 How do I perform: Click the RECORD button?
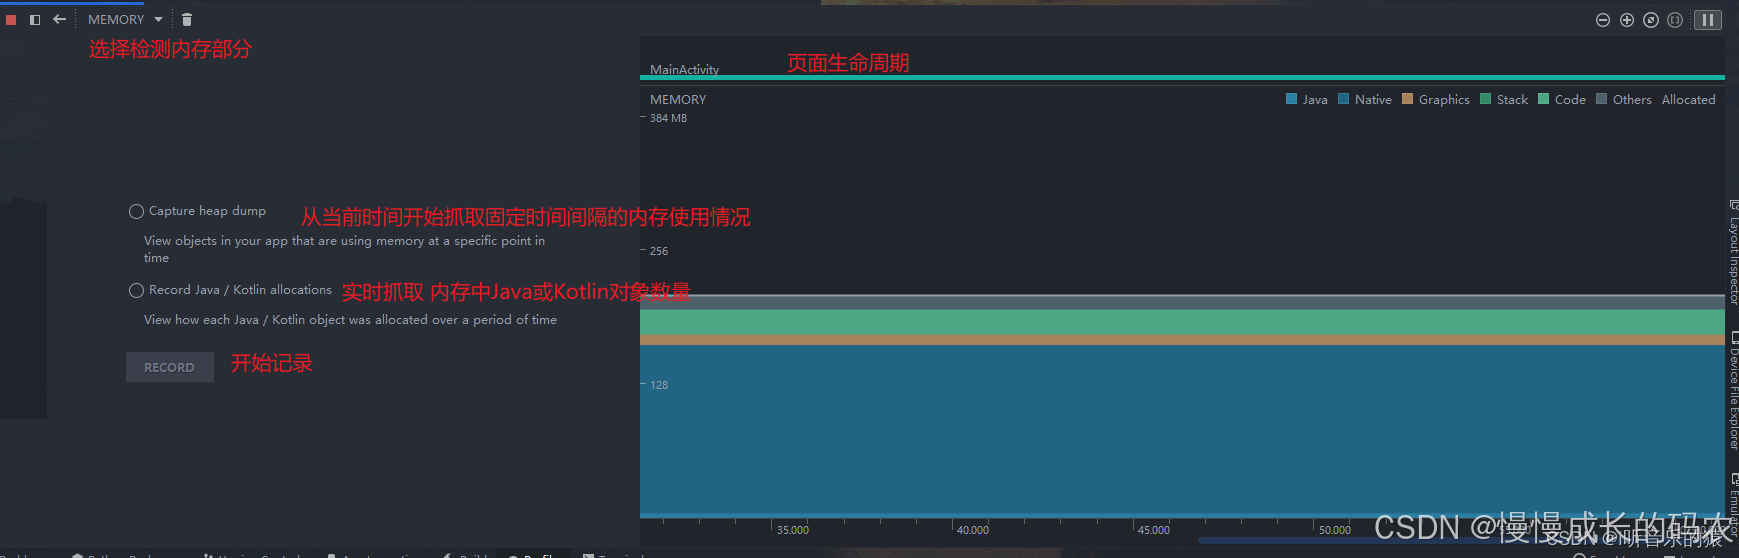[170, 367]
